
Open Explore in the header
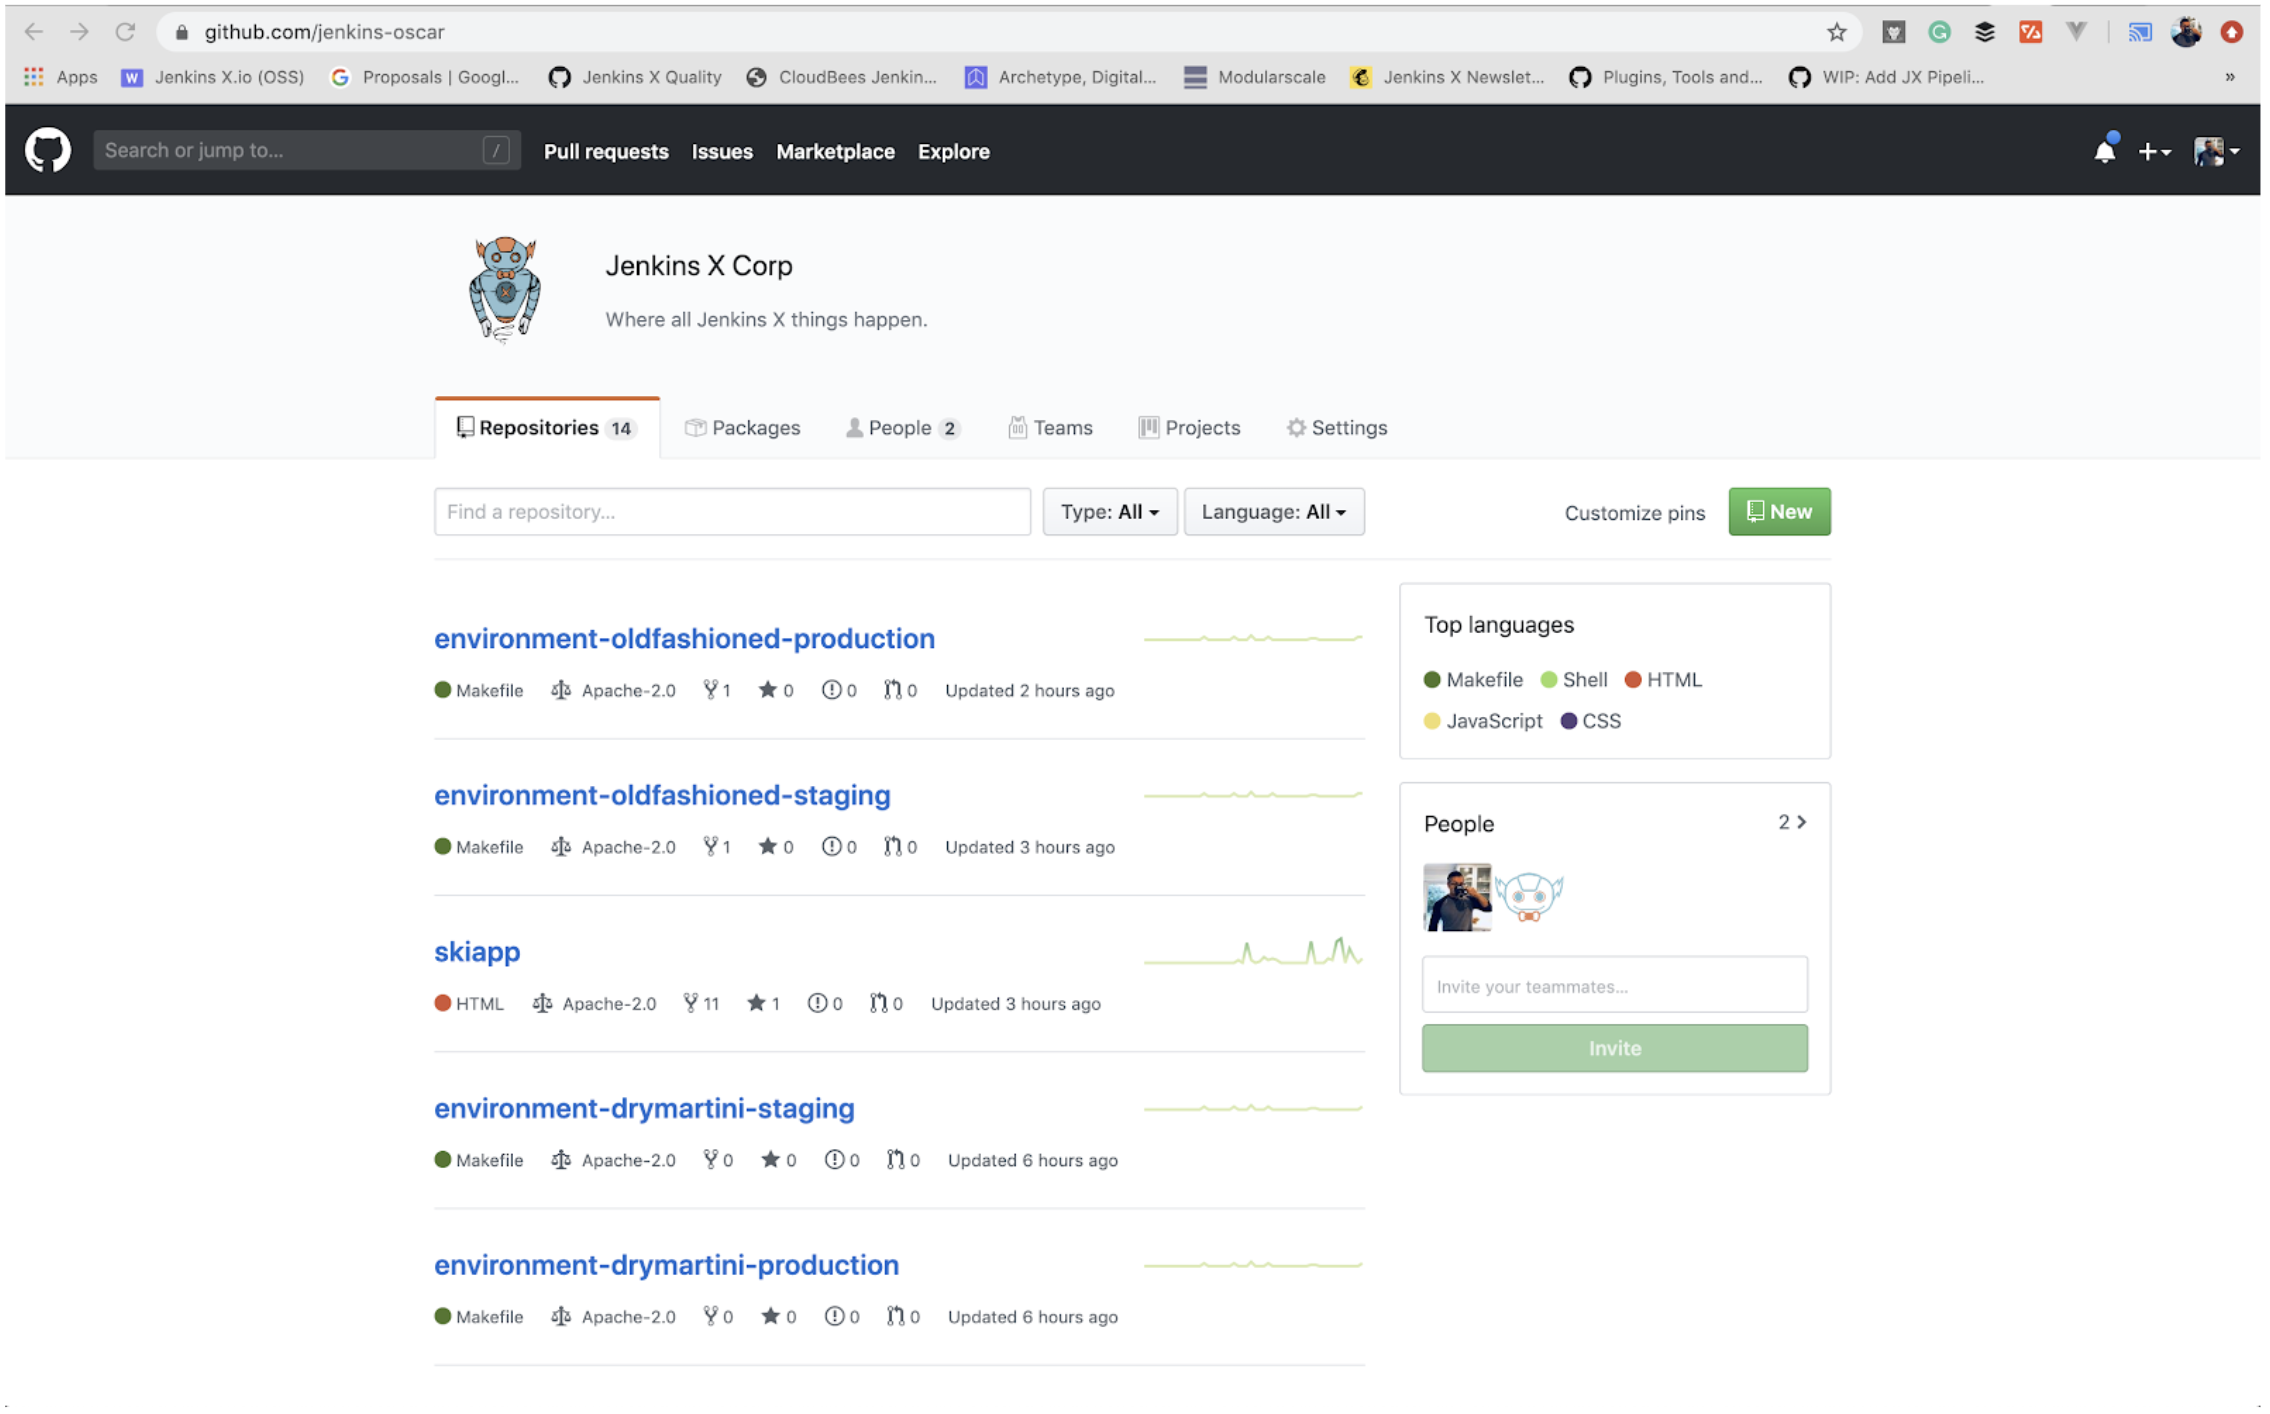pos(954,151)
